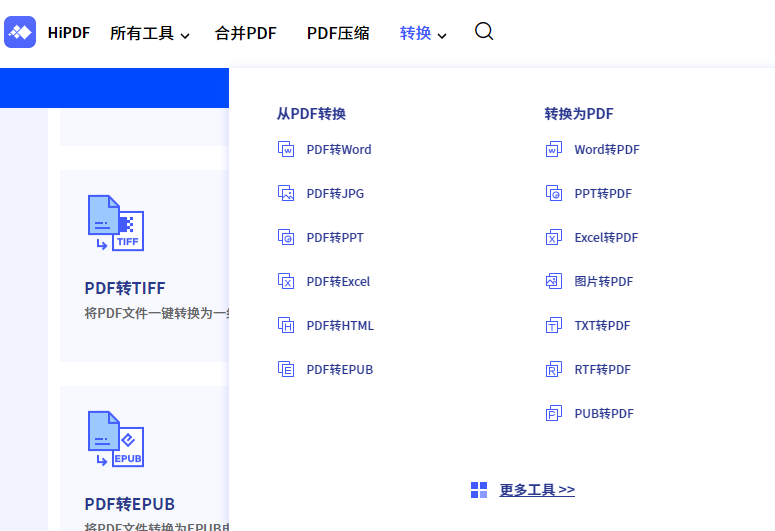Screen dimensions: 775x531
Task: Click the PDF转EPUB menu icon
Action: tap(286, 369)
